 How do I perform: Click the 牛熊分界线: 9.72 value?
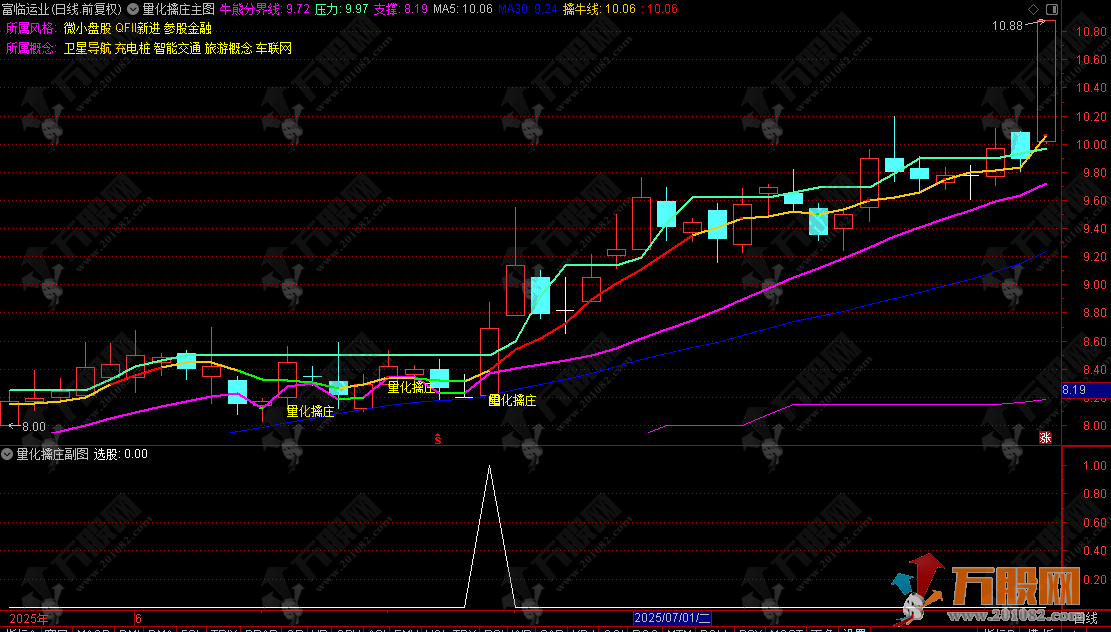tap(265, 9)
